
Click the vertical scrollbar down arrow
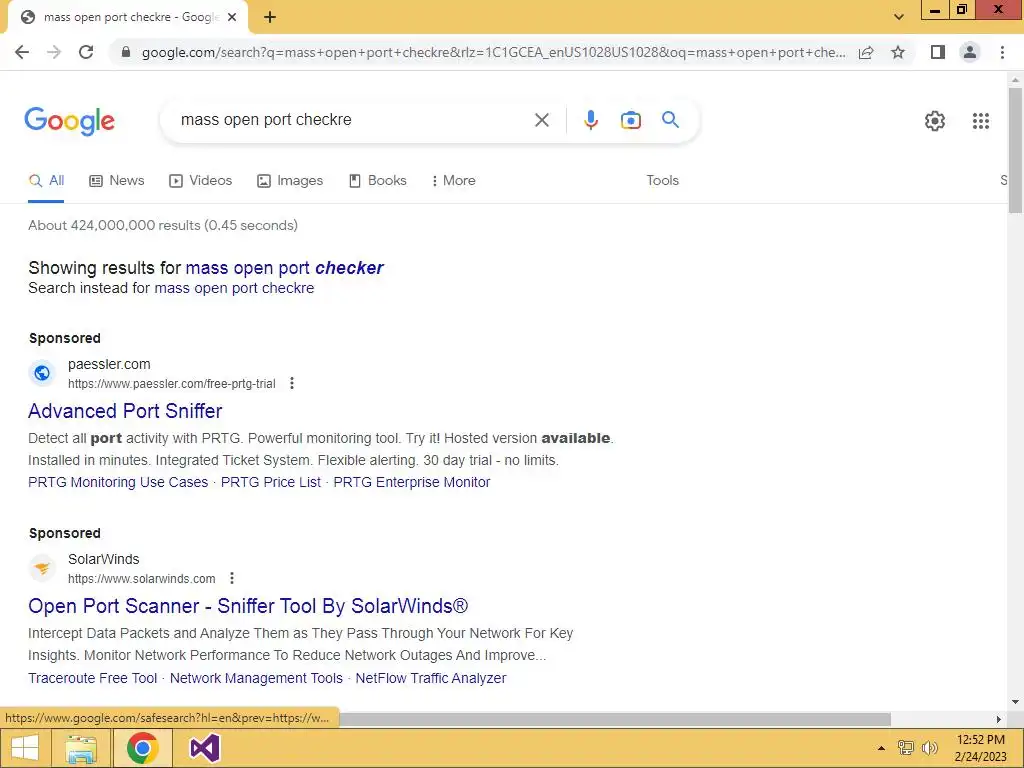[1015, 702]
